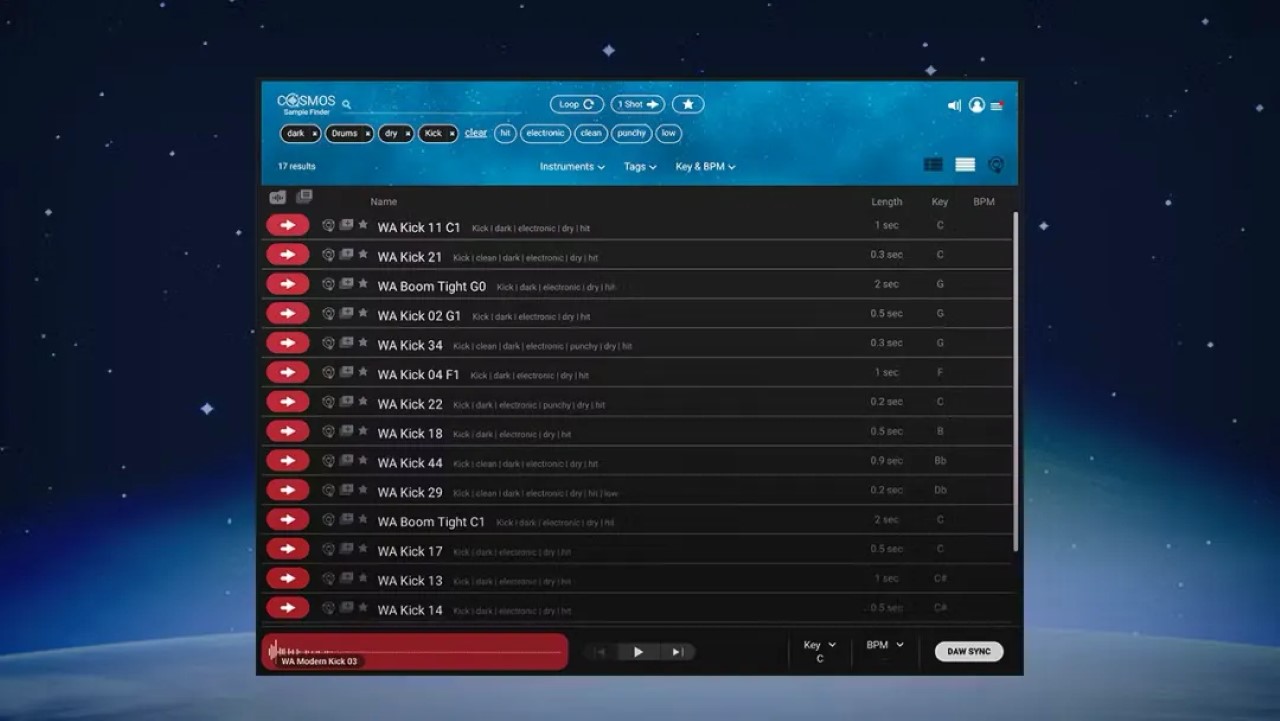1280x721 pixels.
Task: Favorite WA Boom Tight C1 with star
Action: tap(363, 520)
